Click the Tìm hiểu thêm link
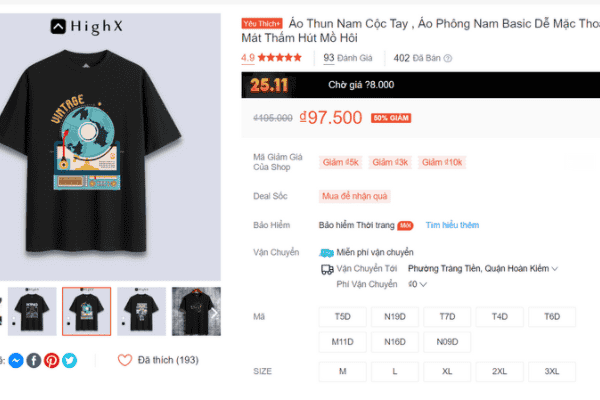 452,225
